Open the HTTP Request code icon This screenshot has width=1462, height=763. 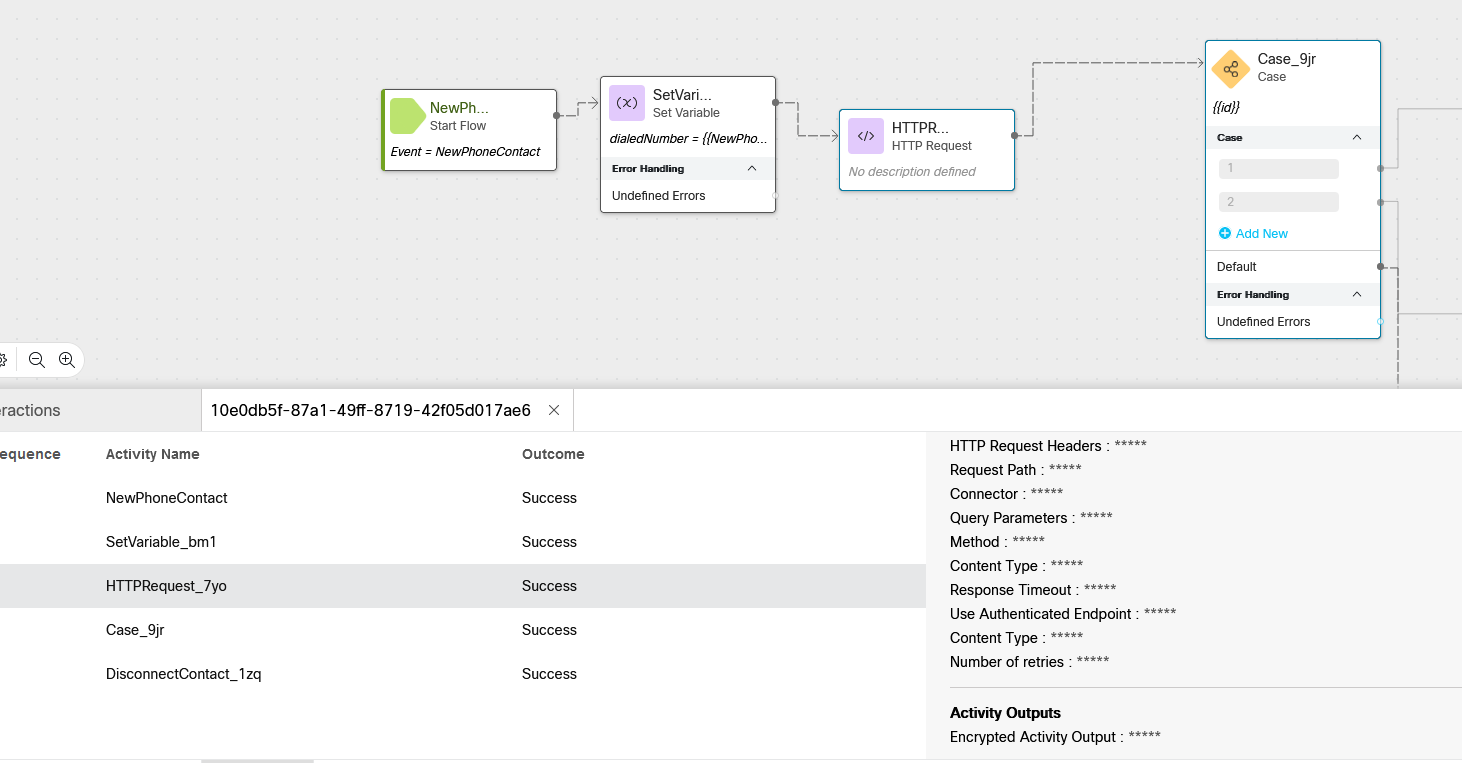[x=865, y=135]
